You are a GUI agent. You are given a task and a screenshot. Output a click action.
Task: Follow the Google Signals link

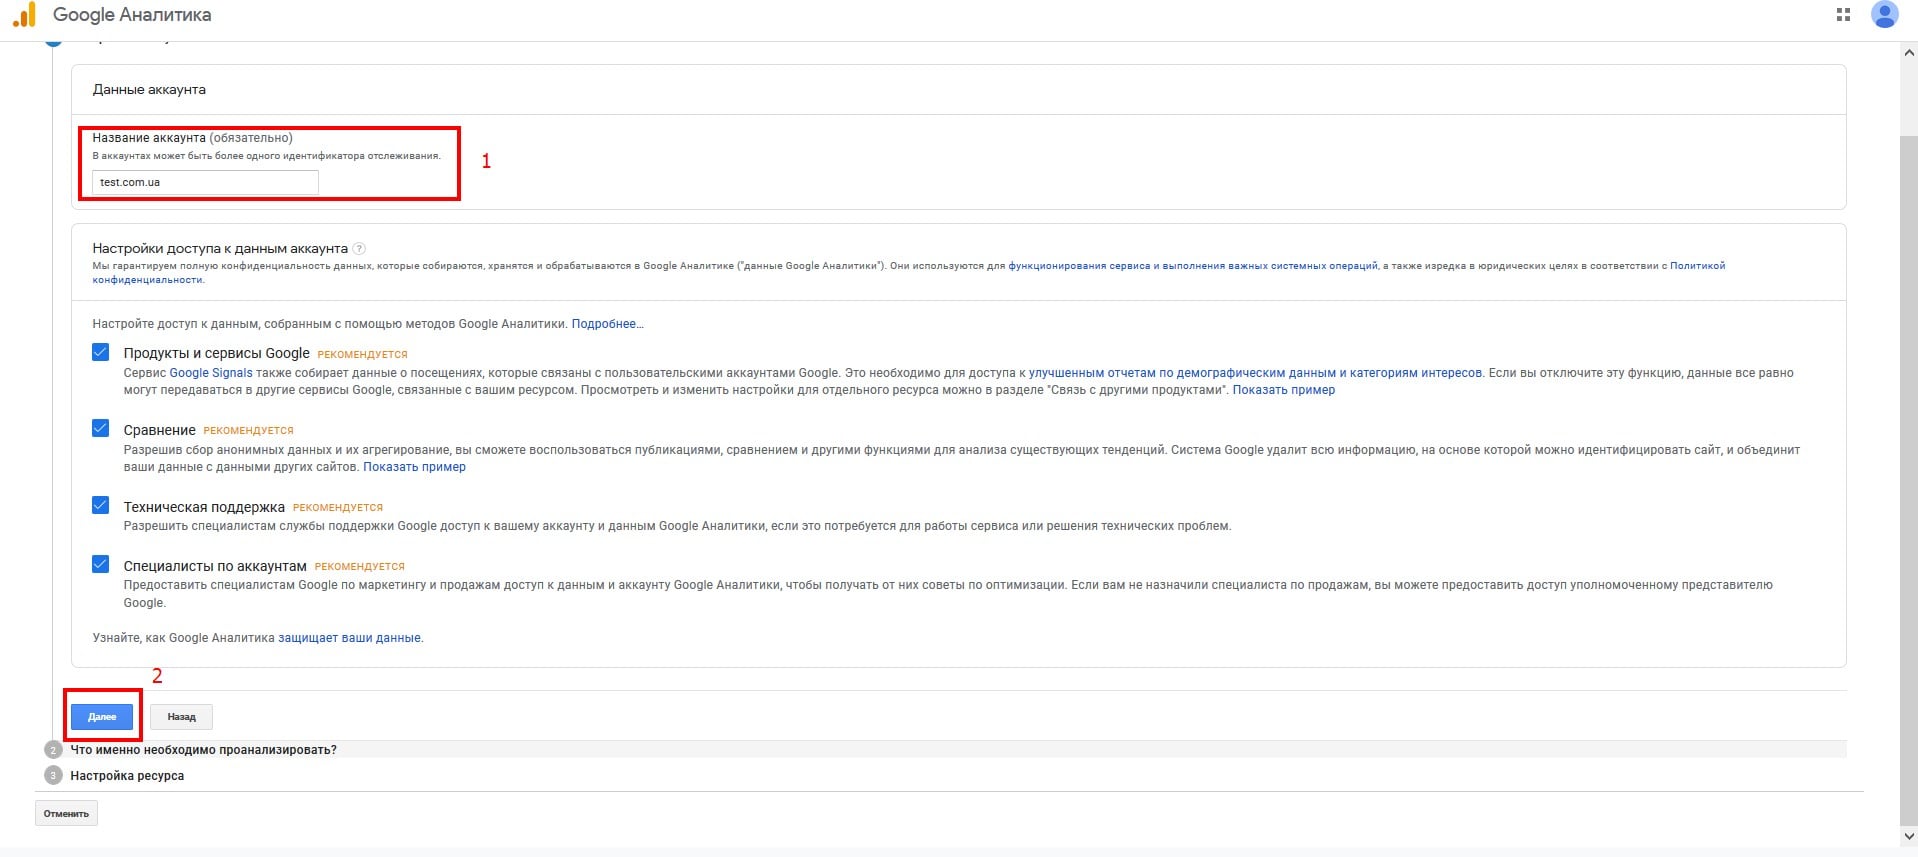click(211, 373)
